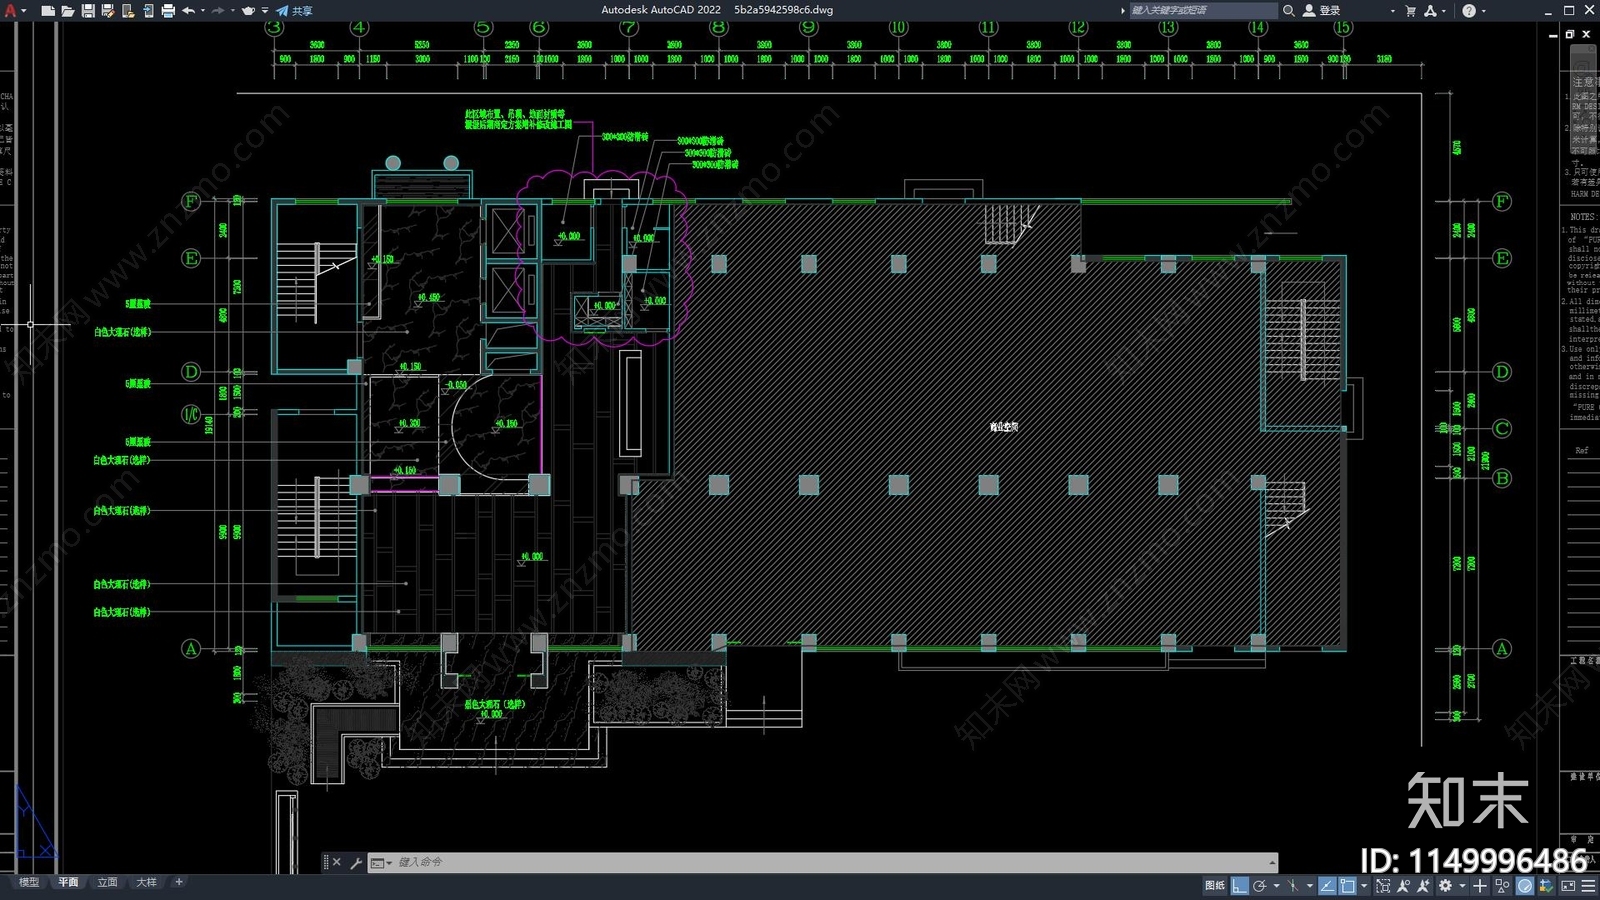1600x900 pixels.
Task: Switch to the 平面 layout tab
Action: 68,882
